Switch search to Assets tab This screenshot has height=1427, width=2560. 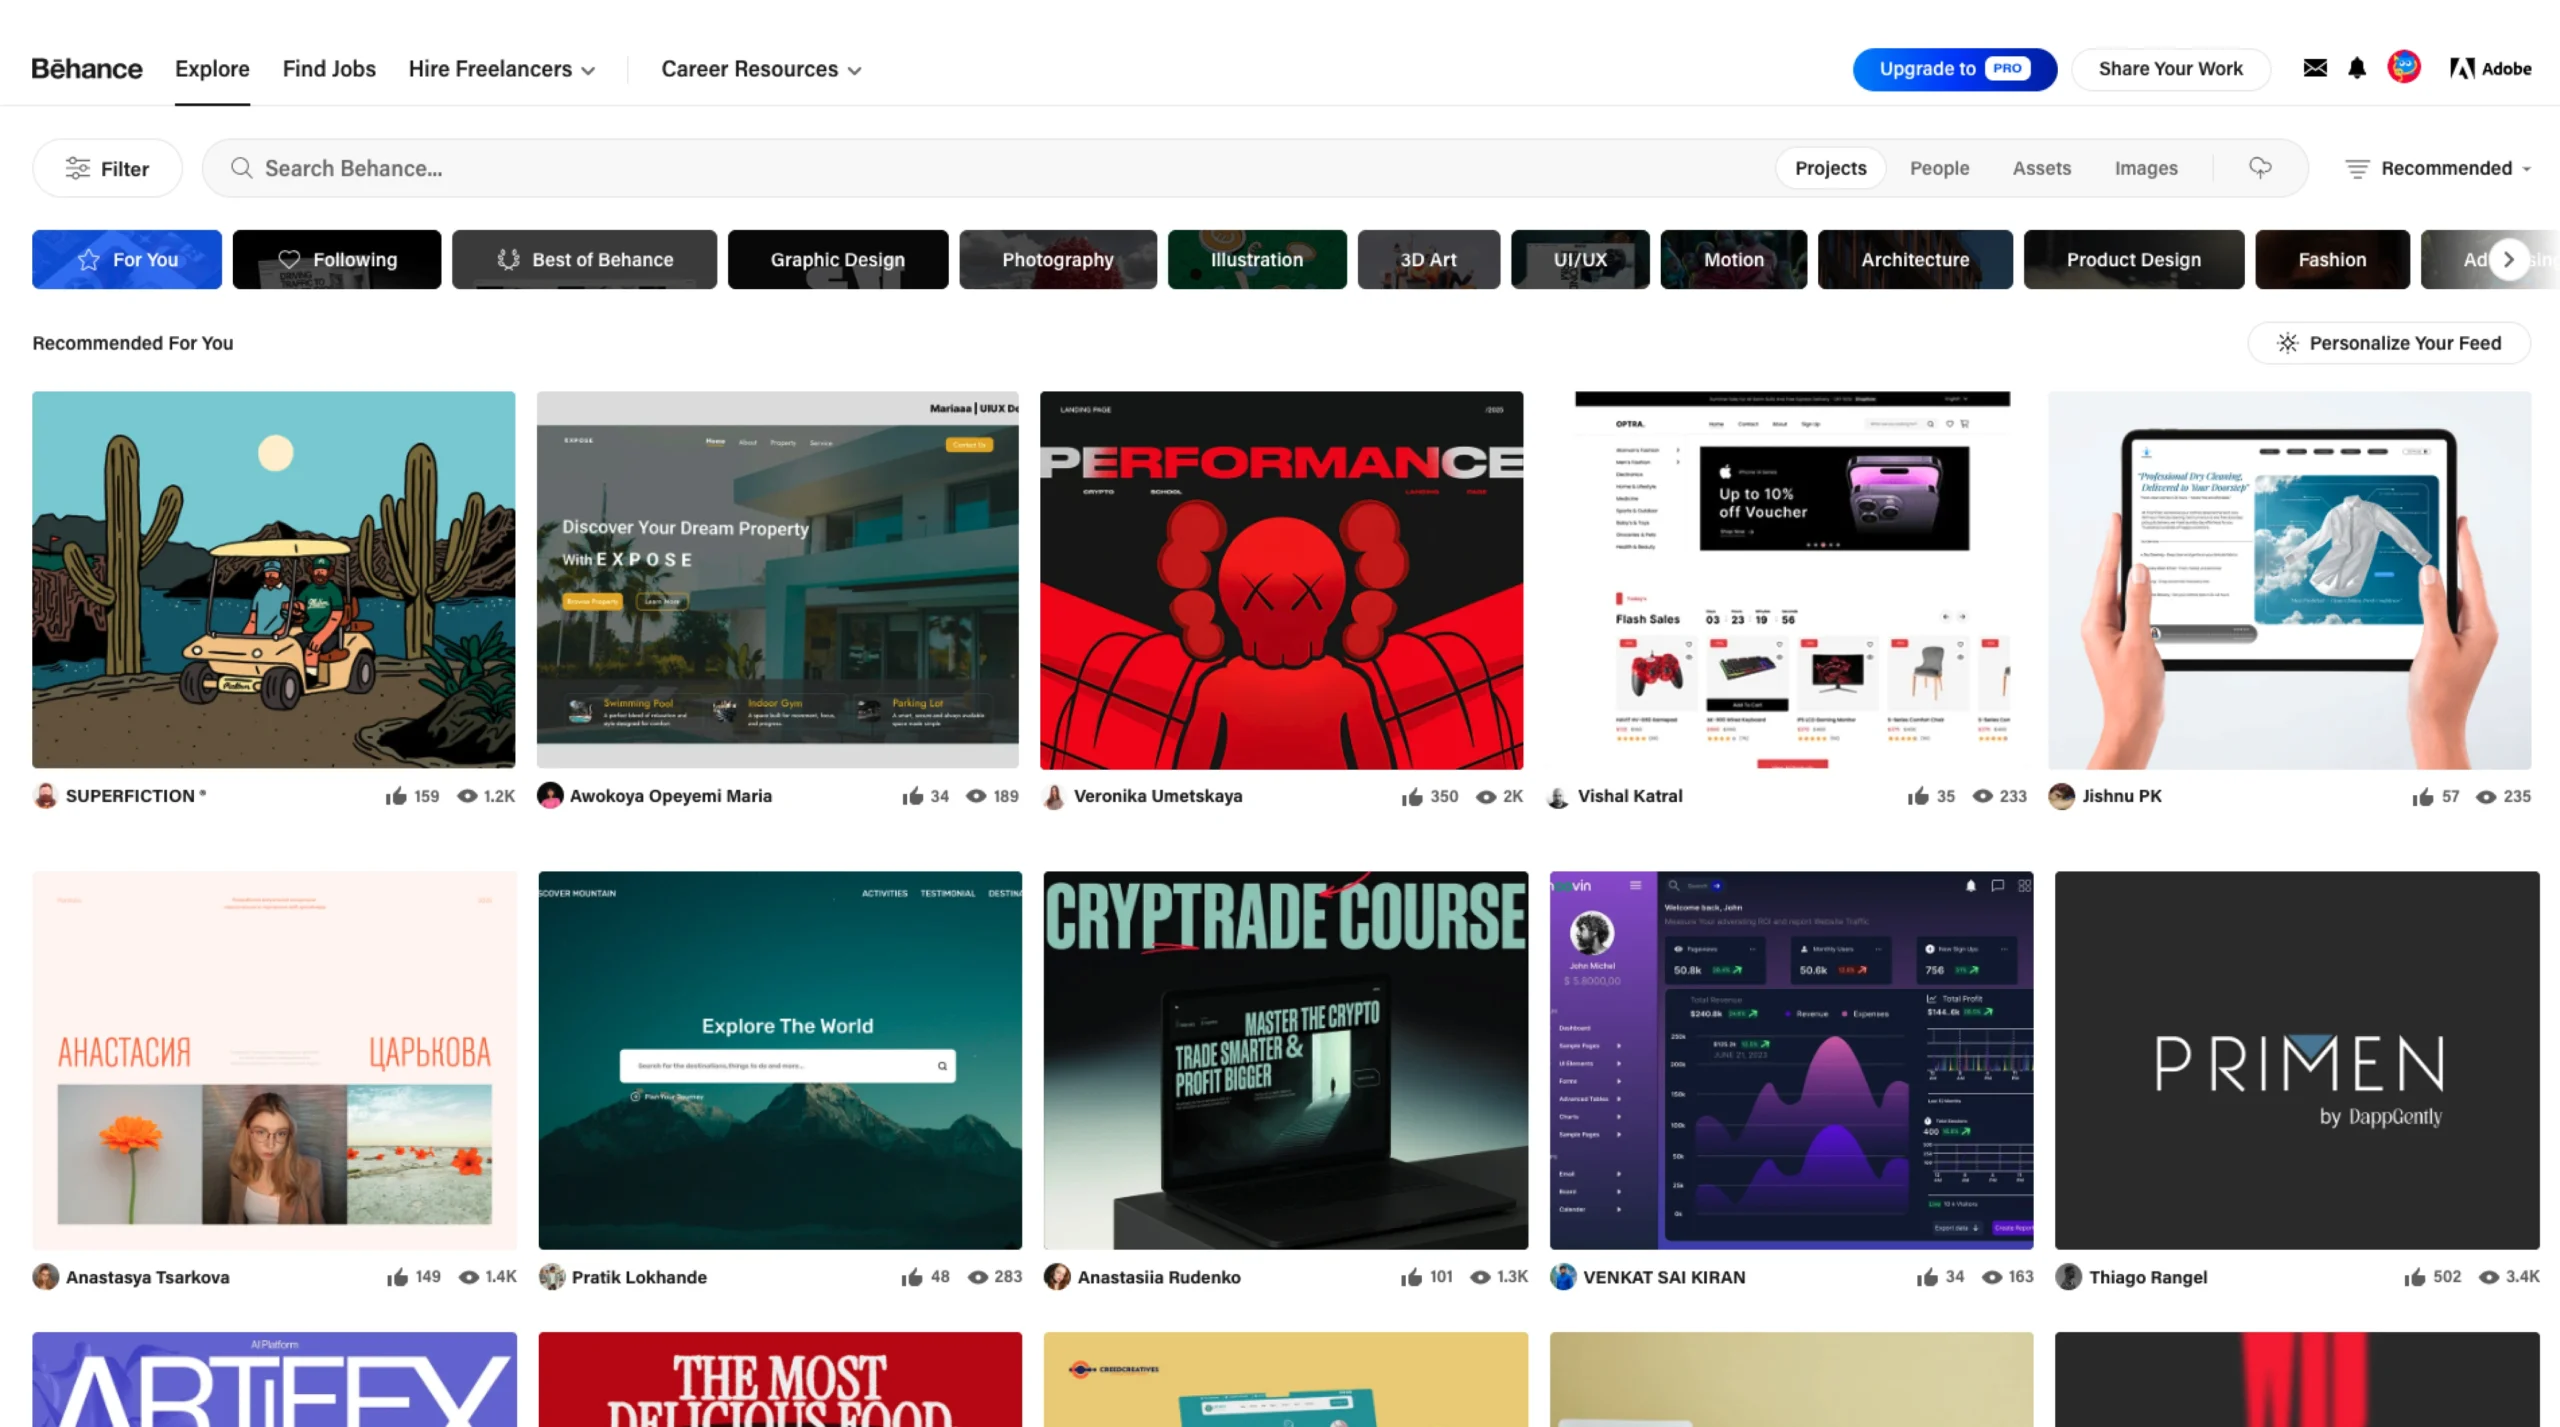[x=2041, y=168]
